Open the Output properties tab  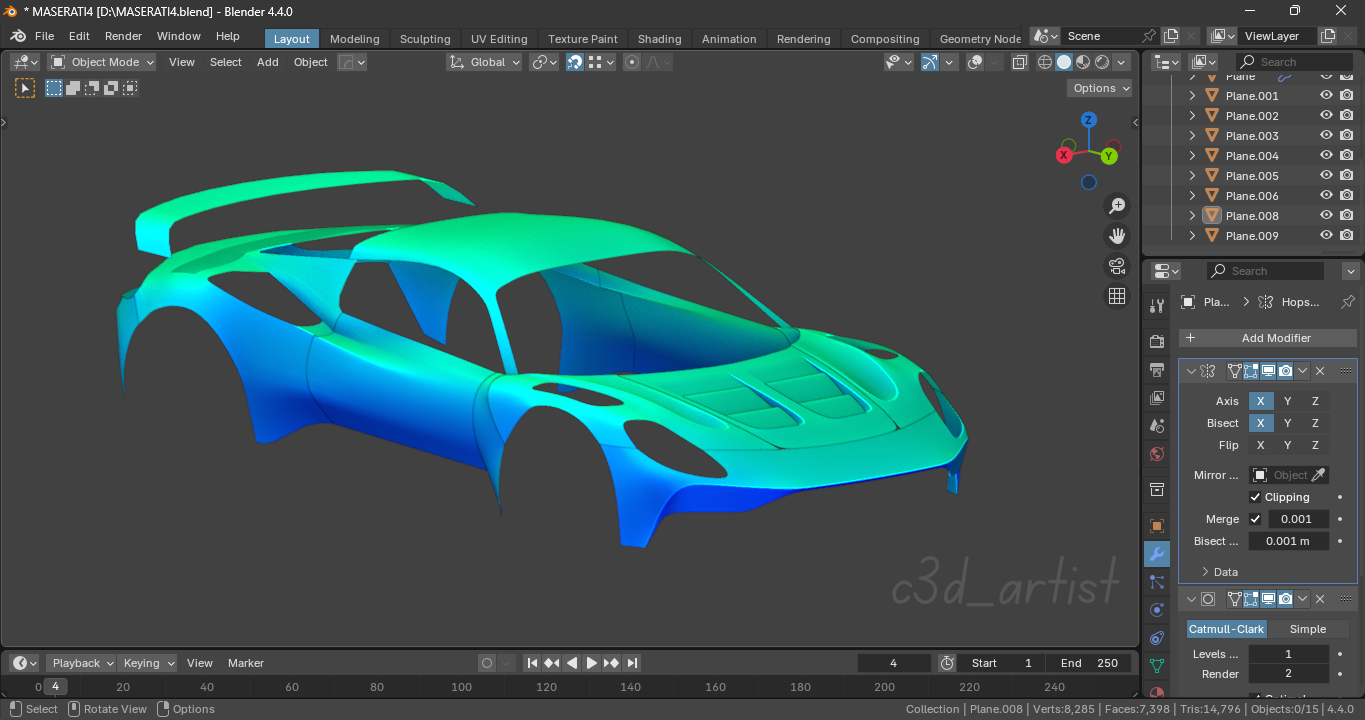pos(1157,369)
